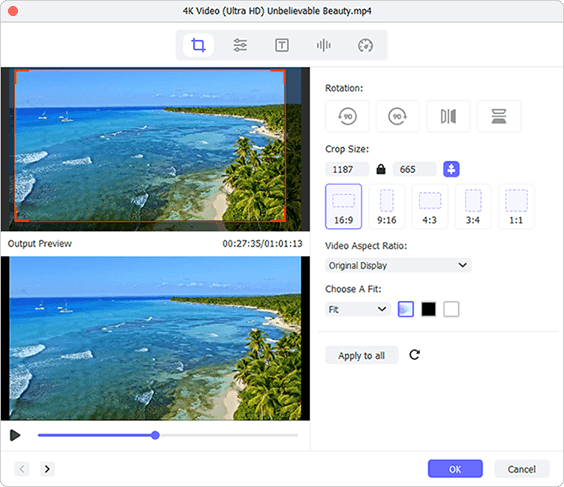The height and width of the screenshot is (487, 564).
Task: Open the Effect adjustments tab icon
Action: (240, 45)
